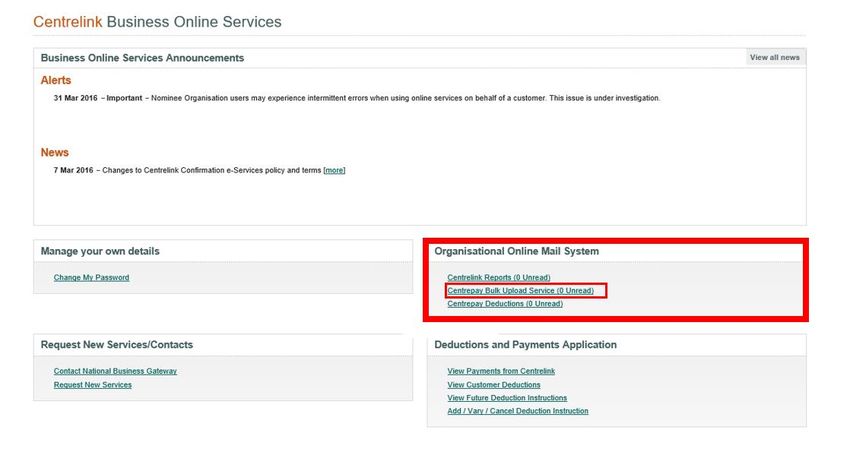
Task: Open Add / Vary / Cancel Deduction Instruction
Action: click(518, 411)
